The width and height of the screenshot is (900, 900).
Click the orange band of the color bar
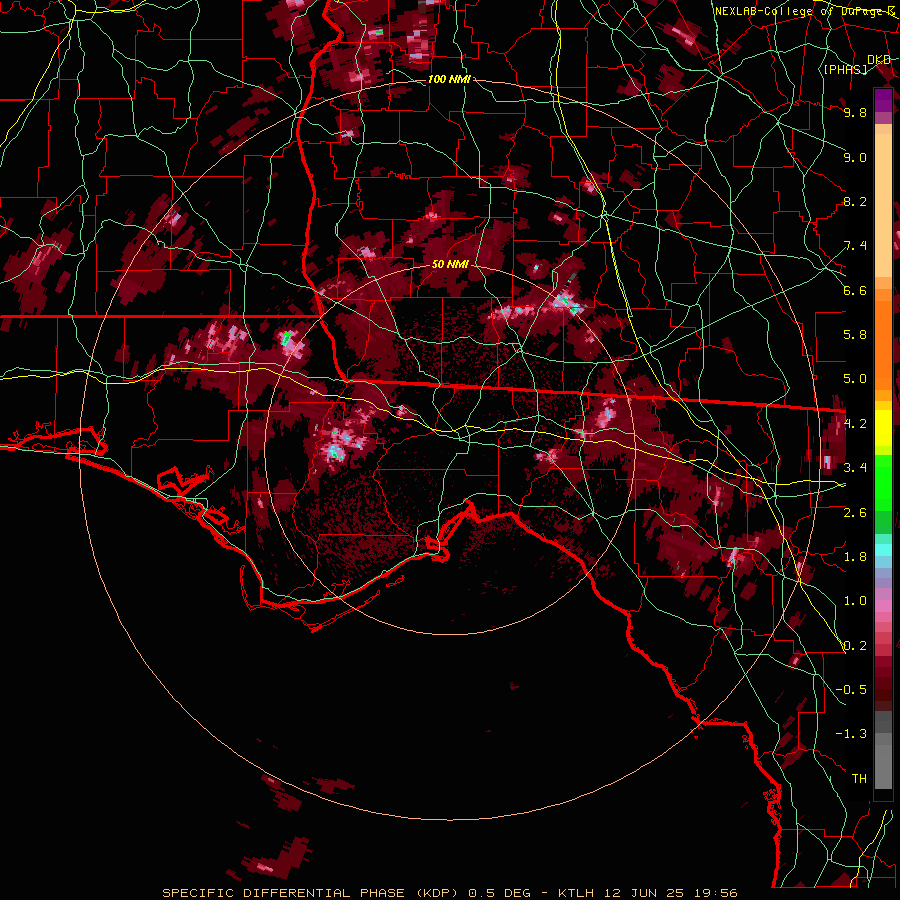[x=883, y=344]
